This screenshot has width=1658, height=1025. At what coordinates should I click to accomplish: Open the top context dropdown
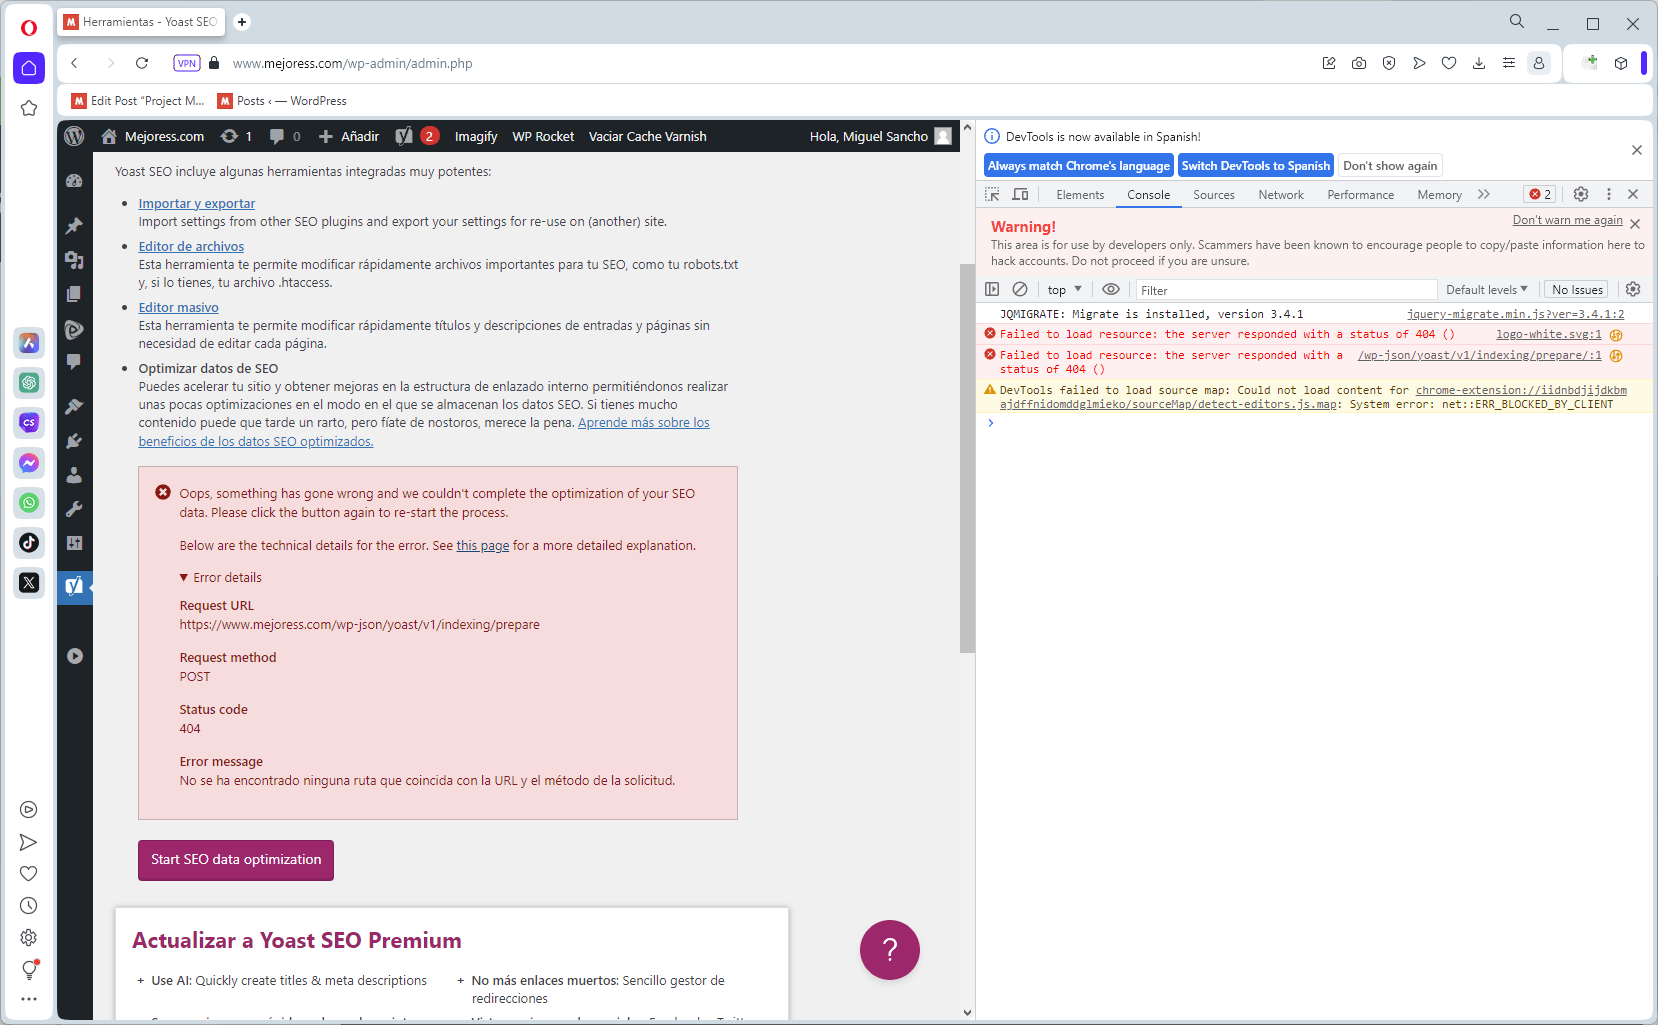[x=1064, y=289]
